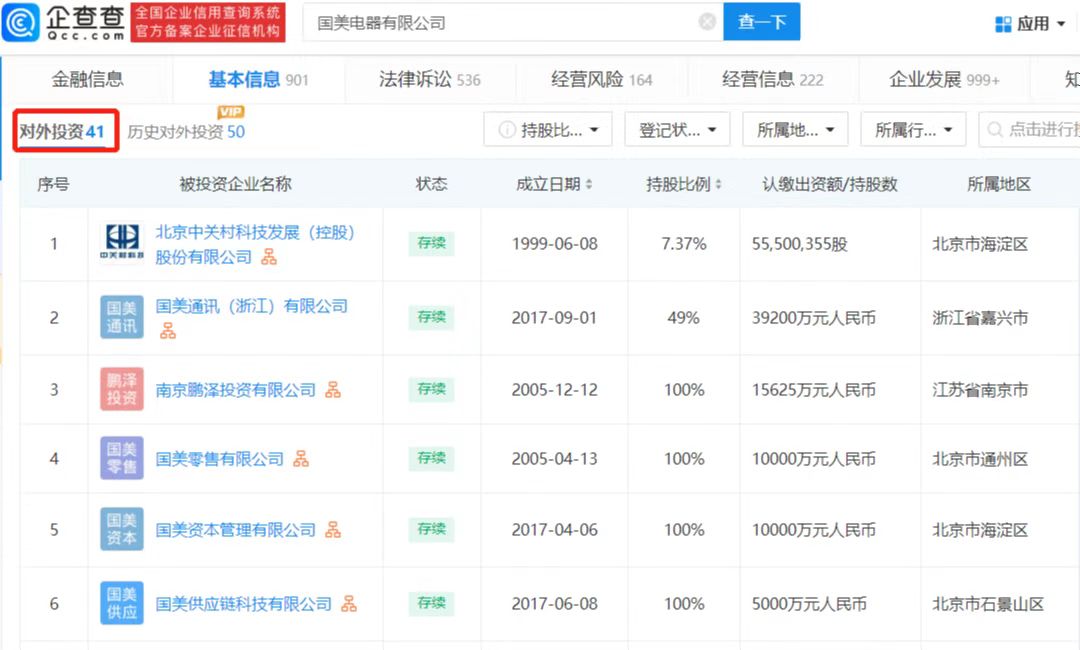Open equity structure icon for 国美资本管理

(333, 530)
